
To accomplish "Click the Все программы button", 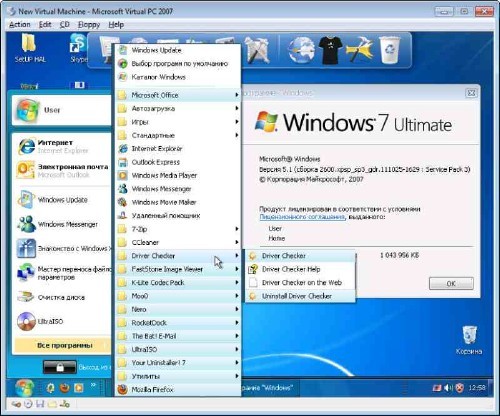I will click(x=62, y=346).
